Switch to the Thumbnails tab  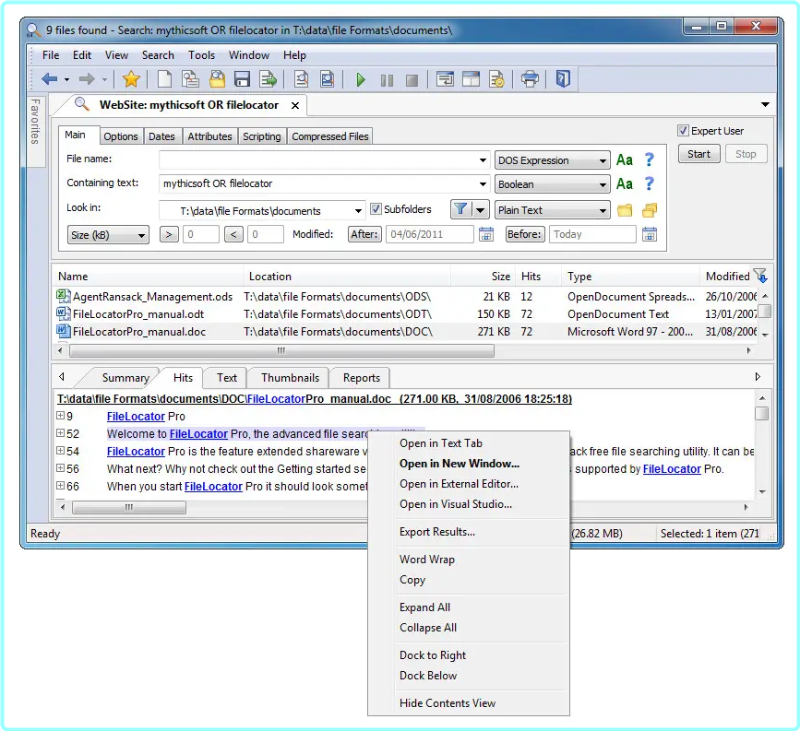point(290,377)
